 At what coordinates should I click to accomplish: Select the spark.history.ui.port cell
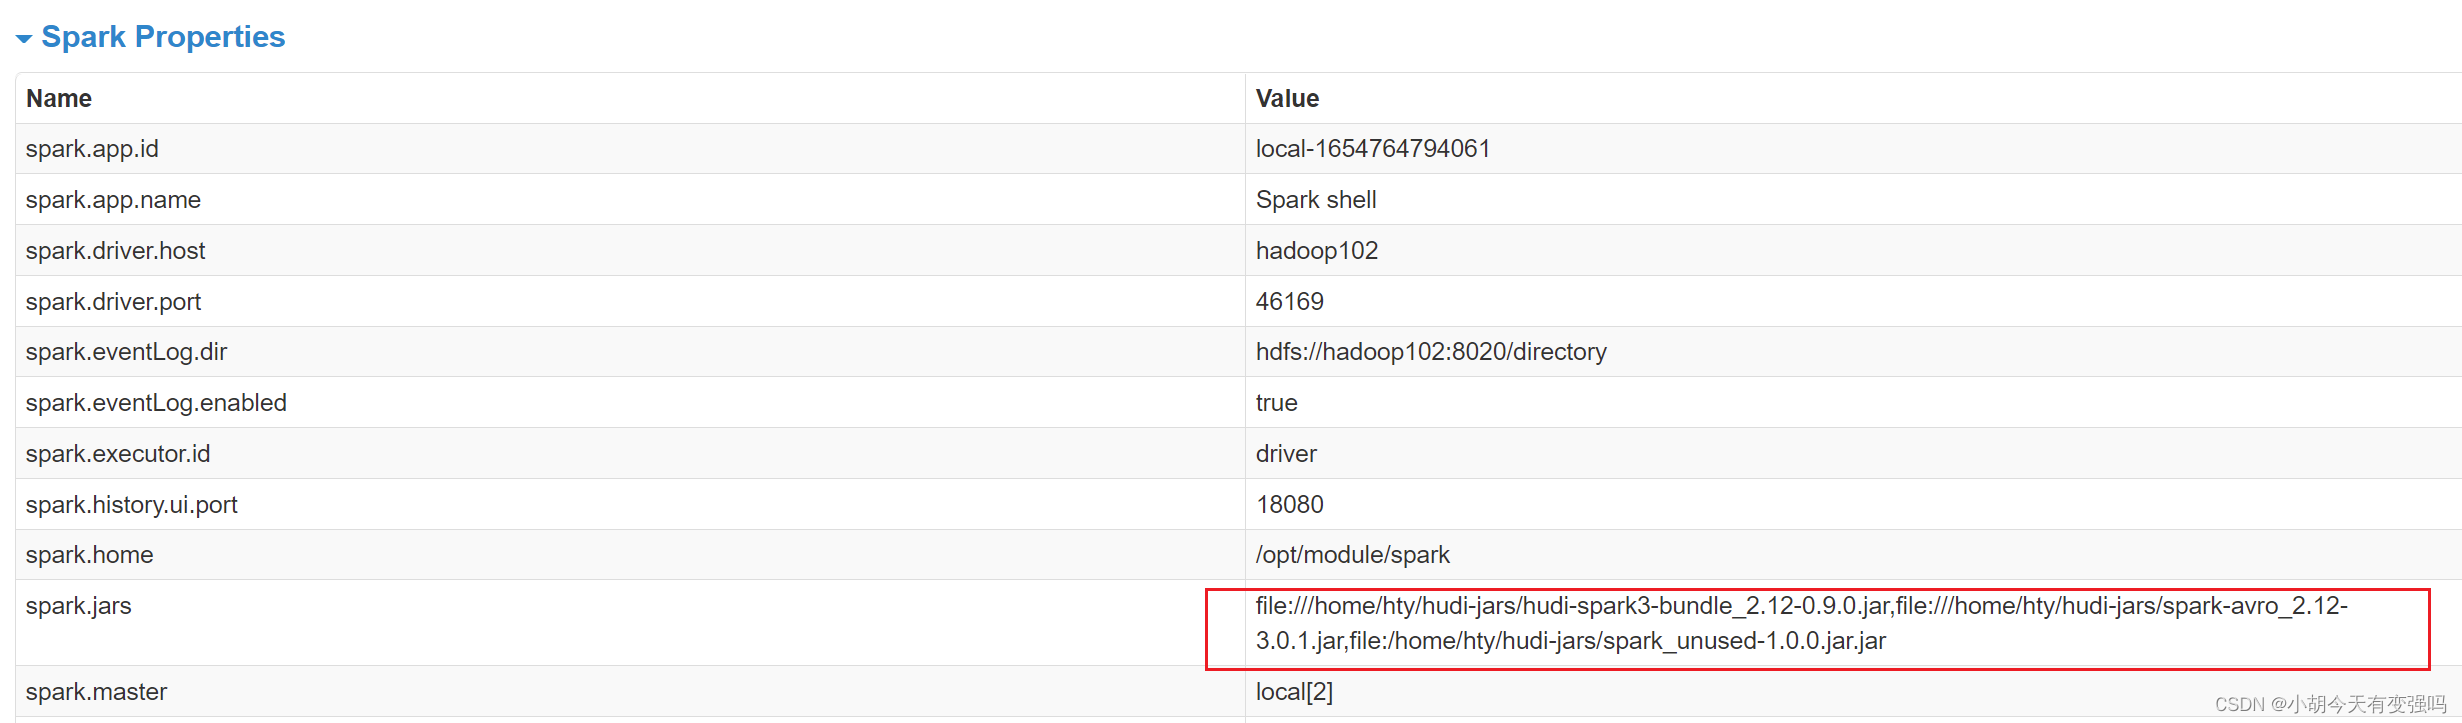(630, 505)
